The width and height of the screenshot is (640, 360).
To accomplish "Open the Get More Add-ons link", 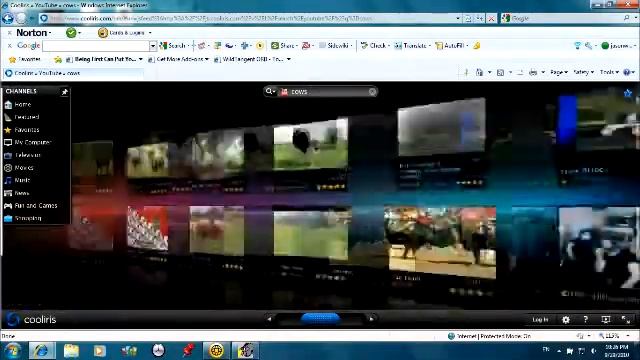I will pyautogui.click(x=178, y=60).
